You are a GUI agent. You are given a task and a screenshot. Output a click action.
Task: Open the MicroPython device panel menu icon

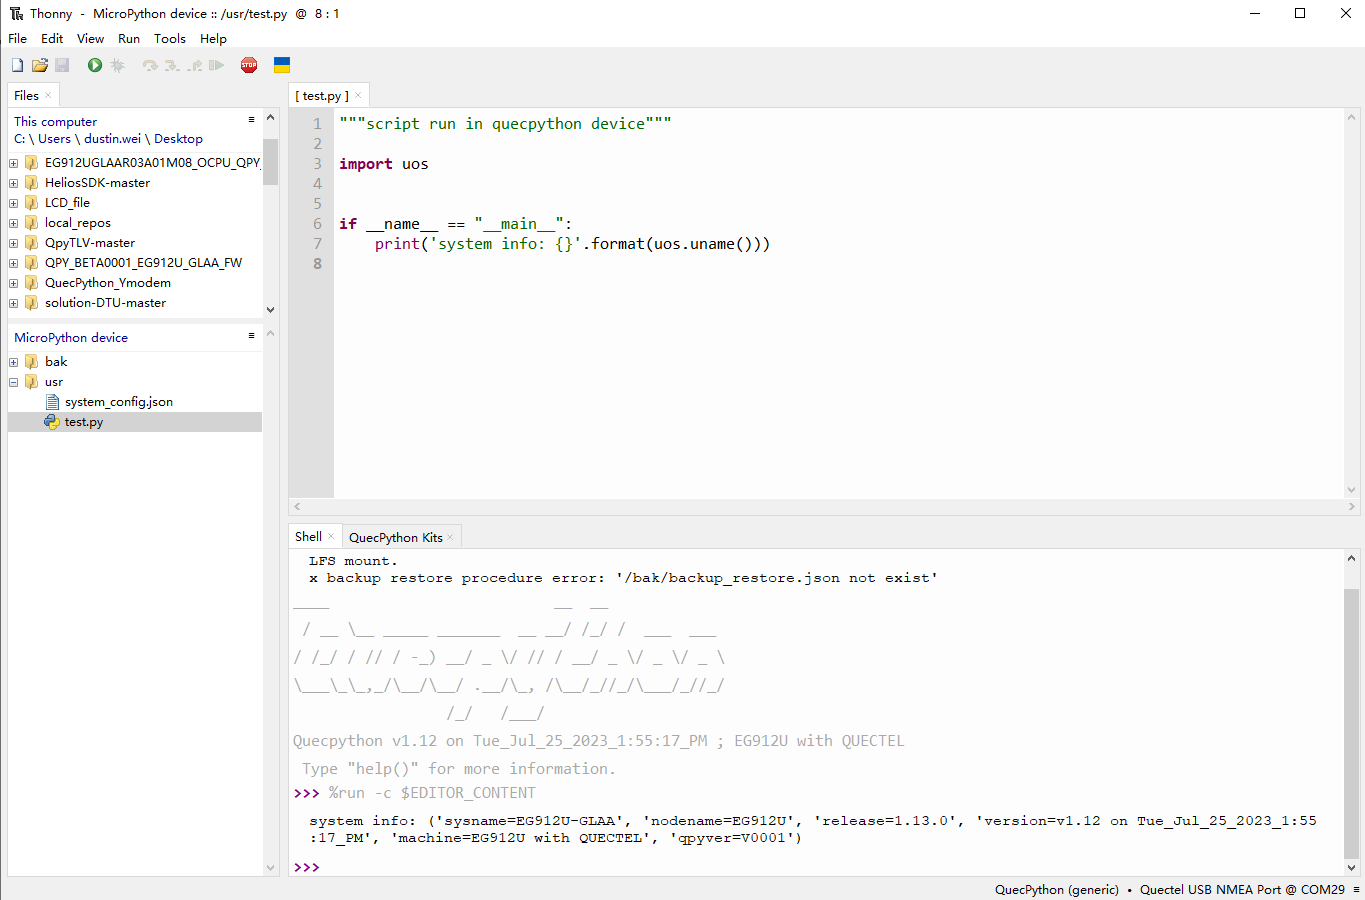(251, 336)
